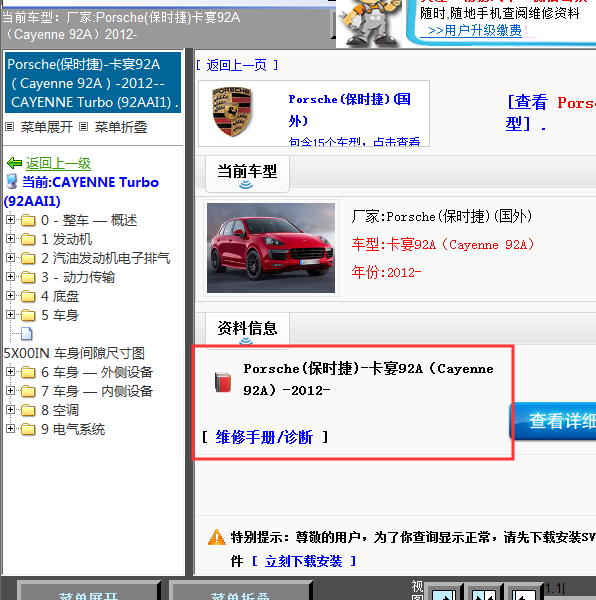The height and width of the screenshot is (600, 596).
Task: Open folder icon for '4 底盘'
Action: 28,297
